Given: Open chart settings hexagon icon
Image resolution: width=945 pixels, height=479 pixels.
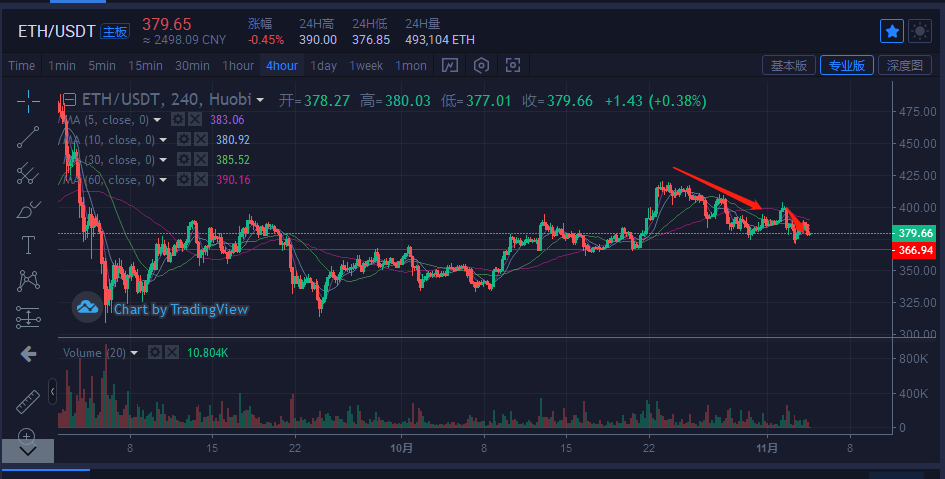Looking at the screenshot, I should 482,65.
